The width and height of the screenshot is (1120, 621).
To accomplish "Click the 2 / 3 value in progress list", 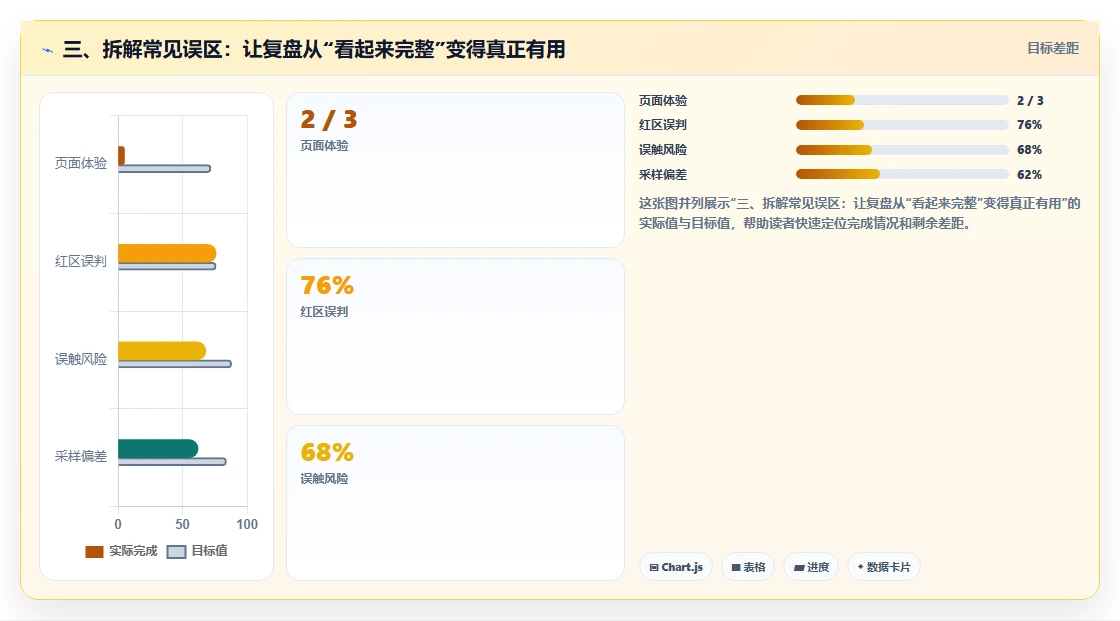I will (1030, 101).
